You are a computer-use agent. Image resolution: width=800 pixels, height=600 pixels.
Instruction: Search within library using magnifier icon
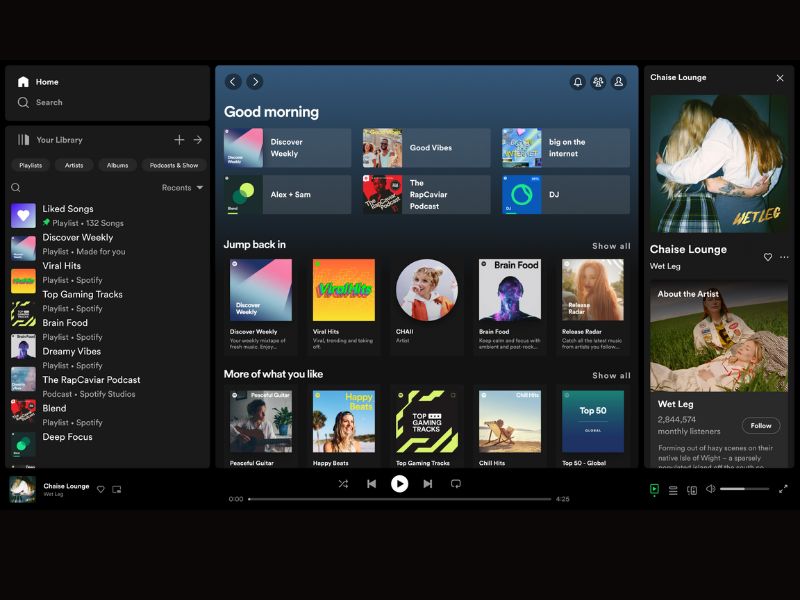click(x=16, y=188)
